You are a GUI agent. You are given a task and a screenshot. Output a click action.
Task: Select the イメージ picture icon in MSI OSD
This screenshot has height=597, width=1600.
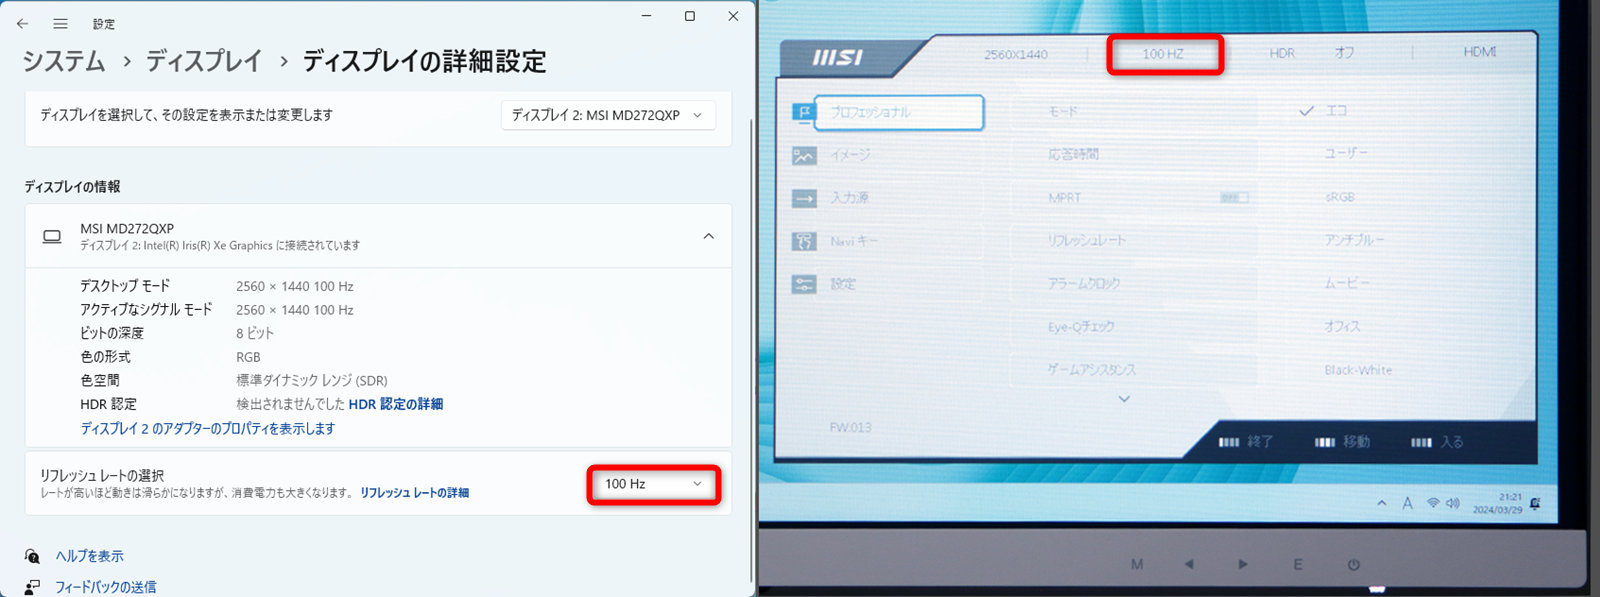[x=804, y=156]
